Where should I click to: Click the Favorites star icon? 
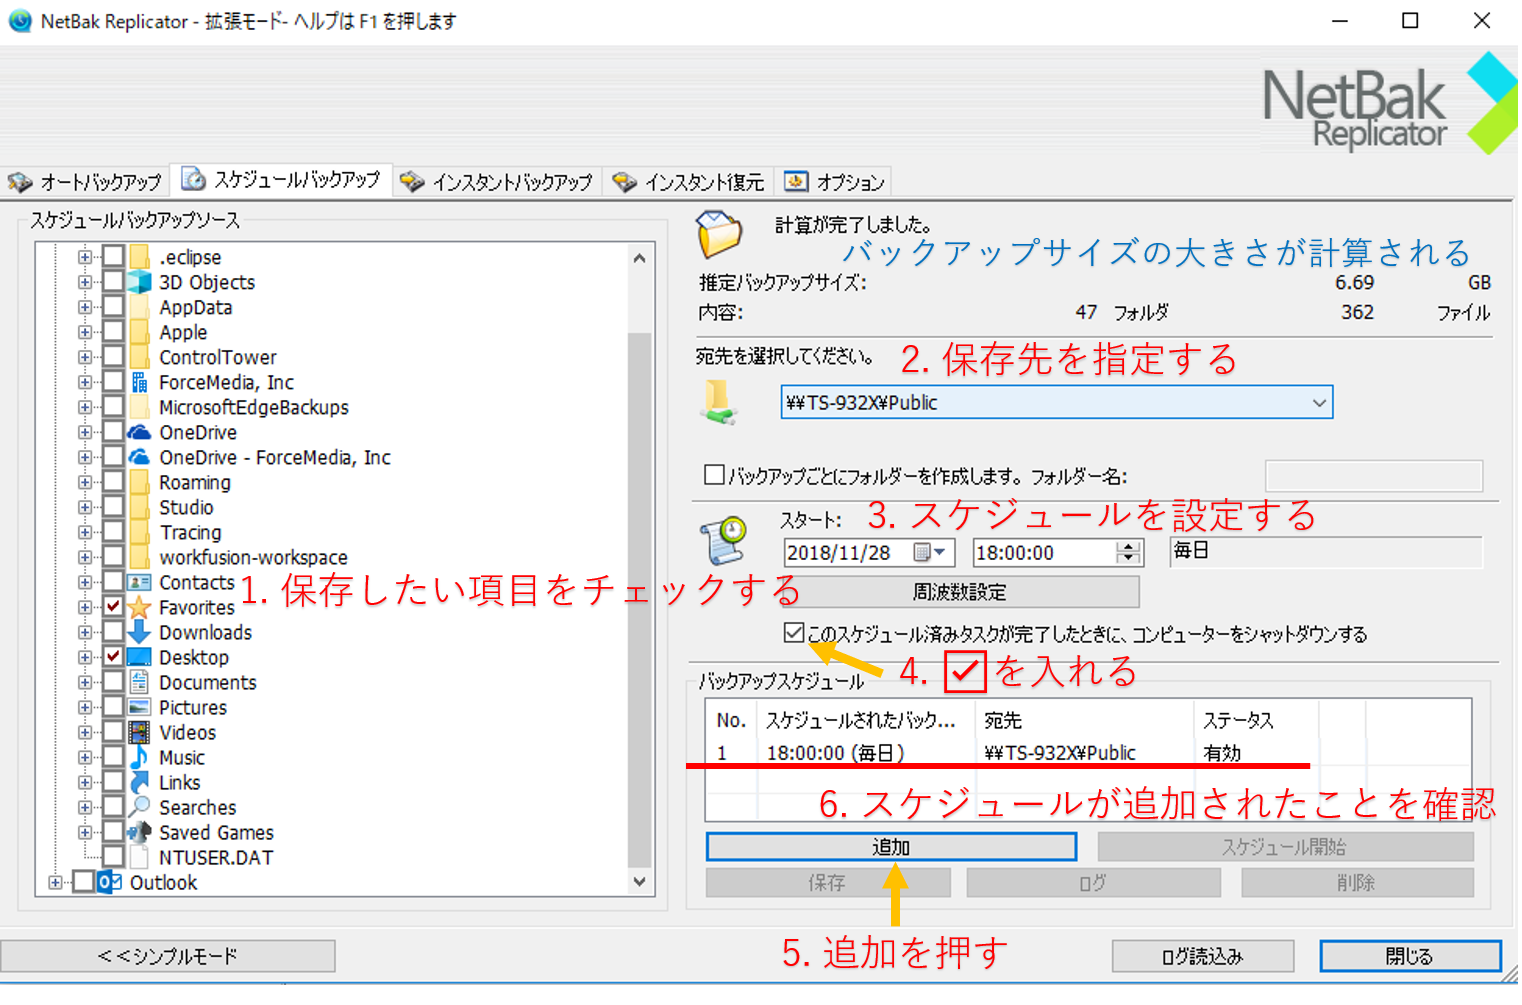point(140,607)
